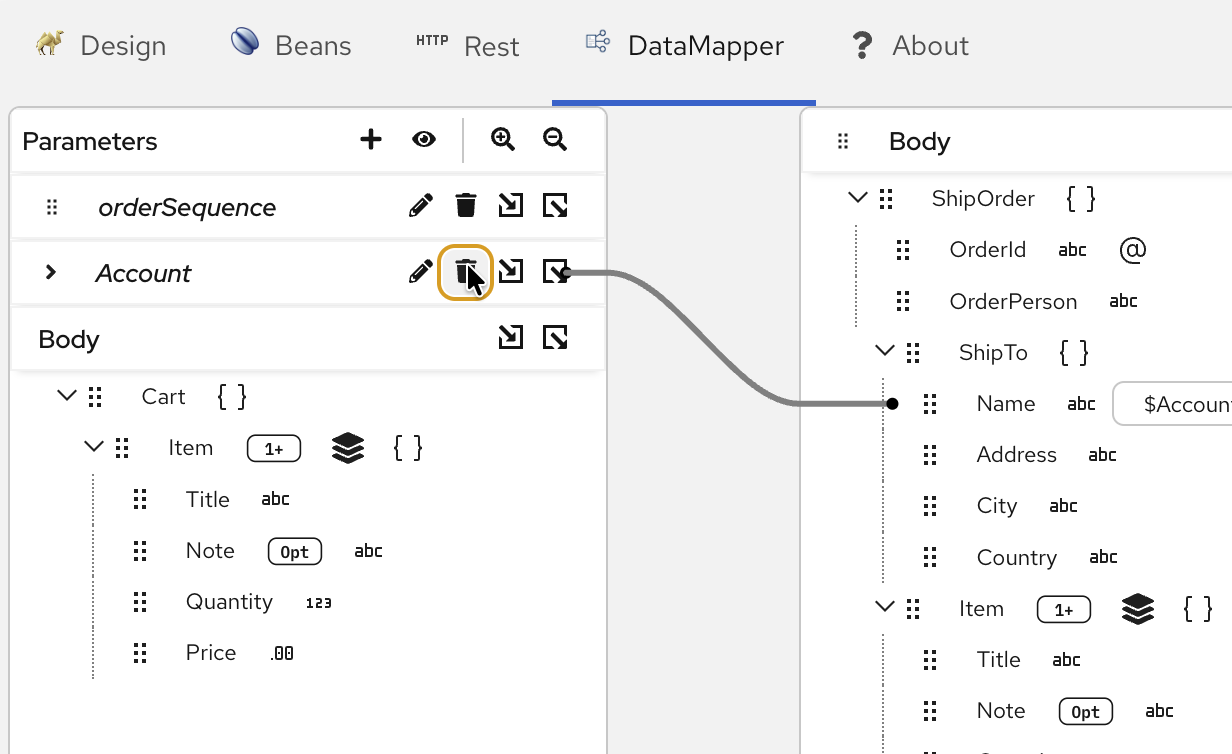Viewport: 1232px width, 754px height.
Task: Select the @ attribute icon next to OrderId
Action: pos(1132,250)
